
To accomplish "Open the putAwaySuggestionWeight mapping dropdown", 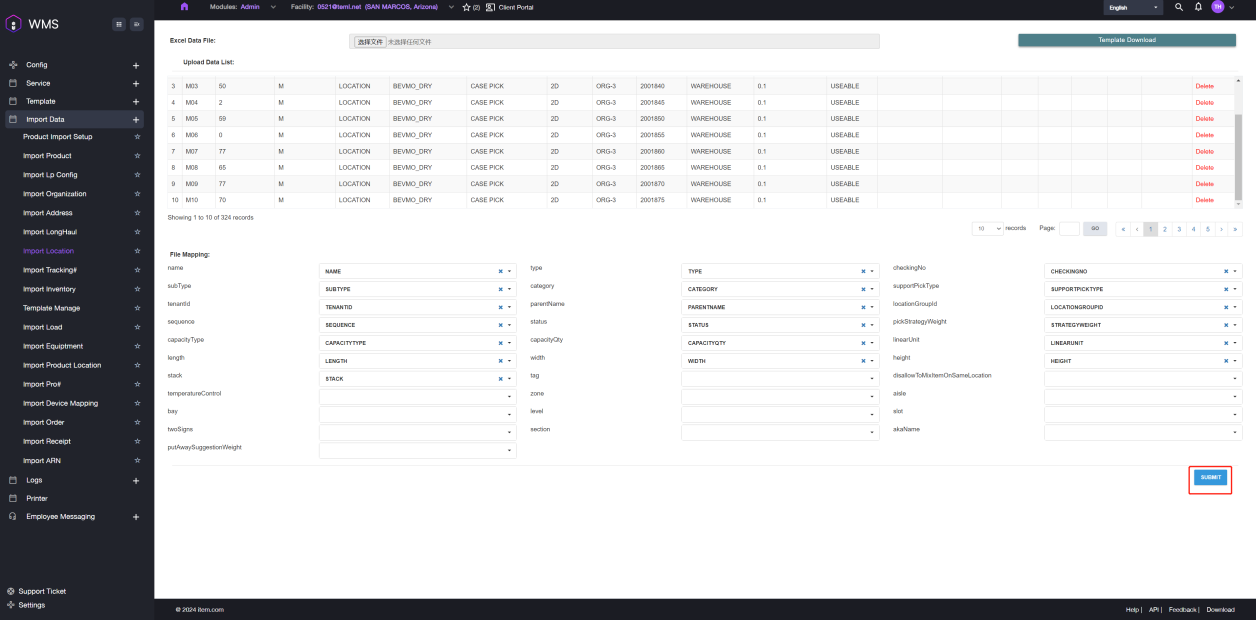I will pyautogui.click(x=418, y=451).
